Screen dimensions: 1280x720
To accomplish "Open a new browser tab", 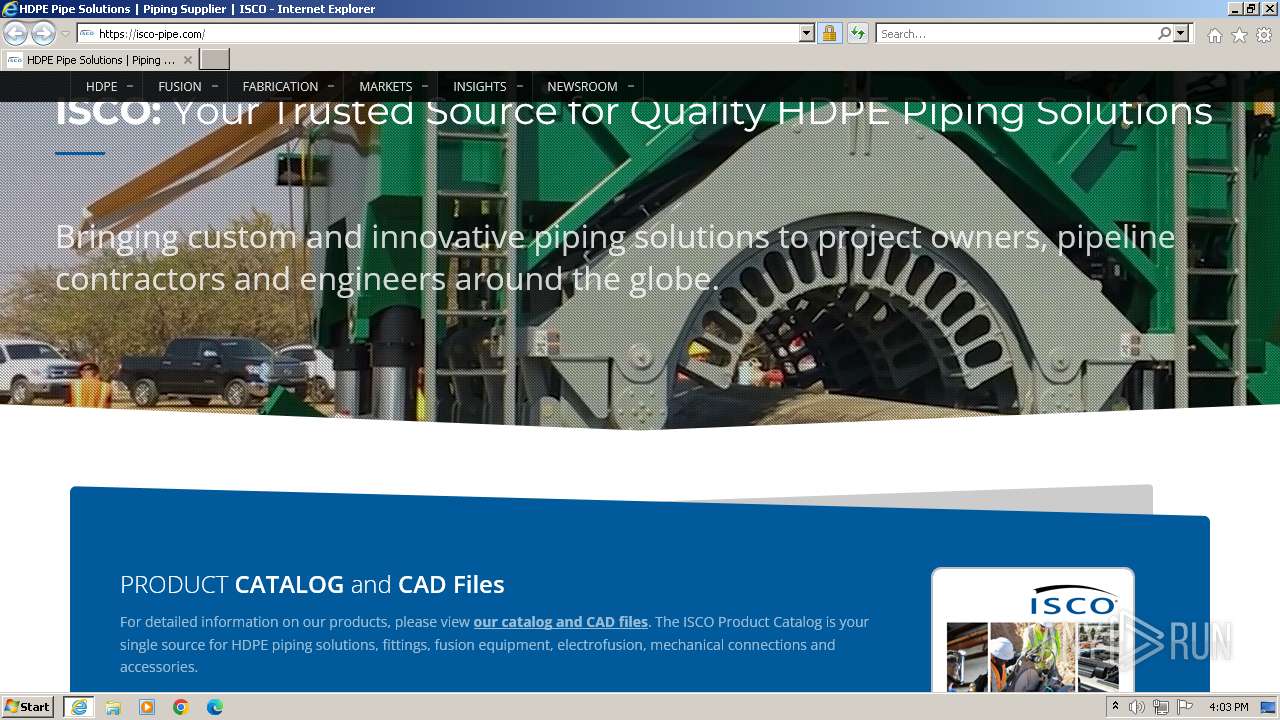I will coord(215,60).
